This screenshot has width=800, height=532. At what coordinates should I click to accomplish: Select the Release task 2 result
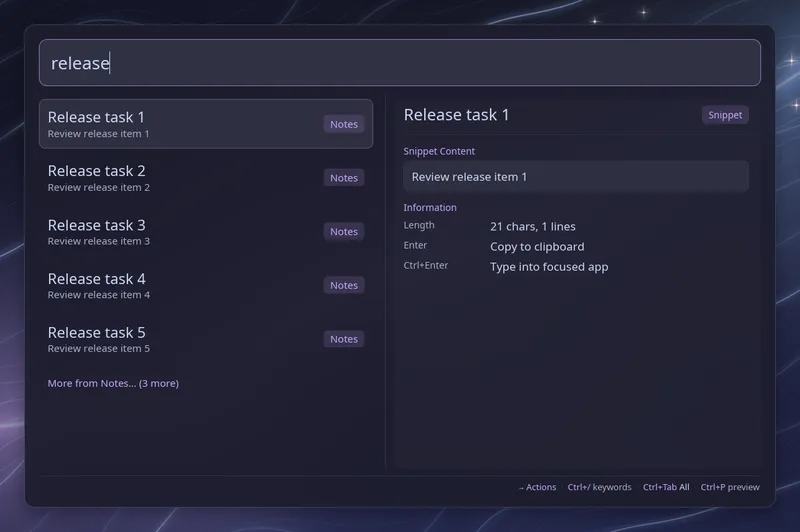click(x=206, y=178)
